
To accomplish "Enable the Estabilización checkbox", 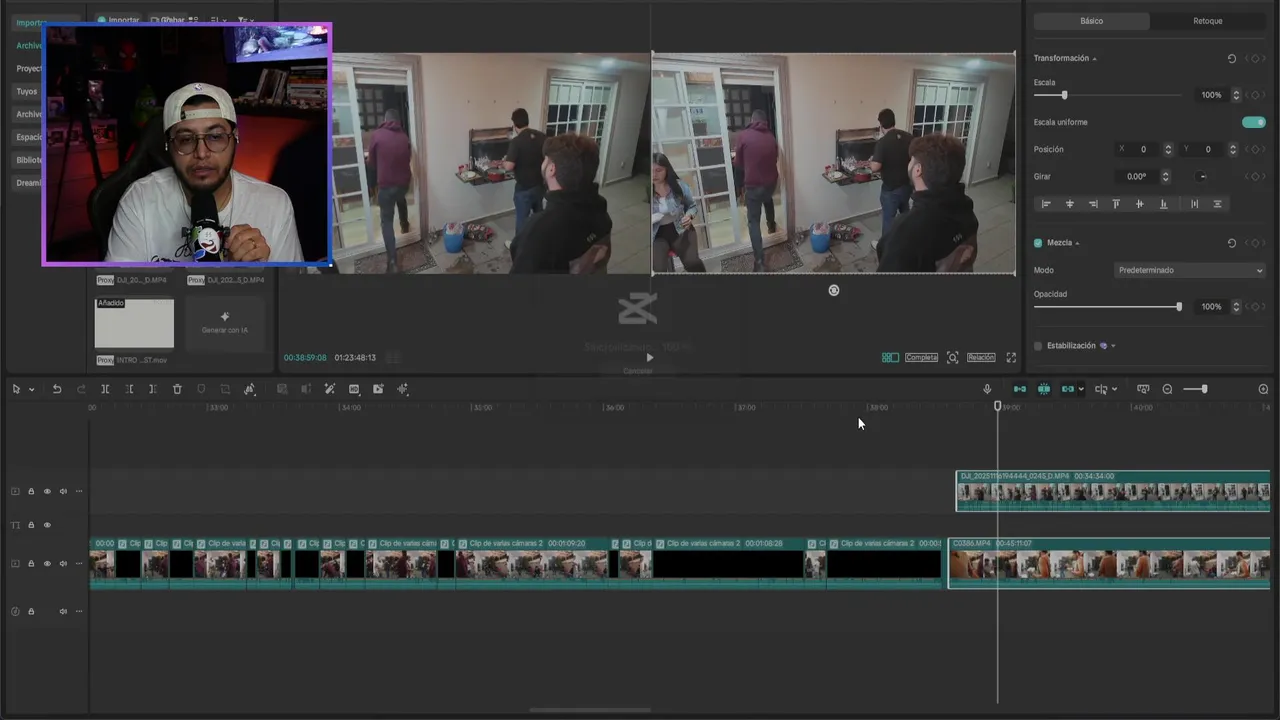I will click(x=1038, y=346).
